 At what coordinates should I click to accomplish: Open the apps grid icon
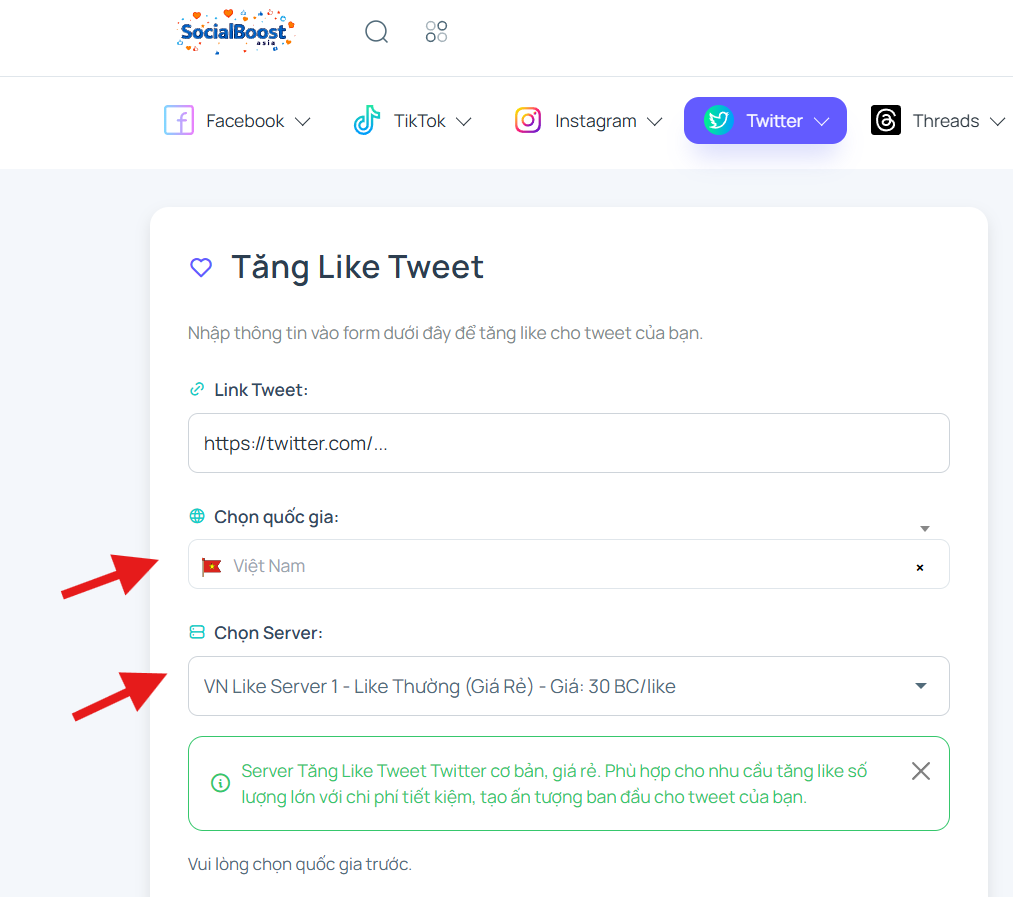tap(436, 31)
